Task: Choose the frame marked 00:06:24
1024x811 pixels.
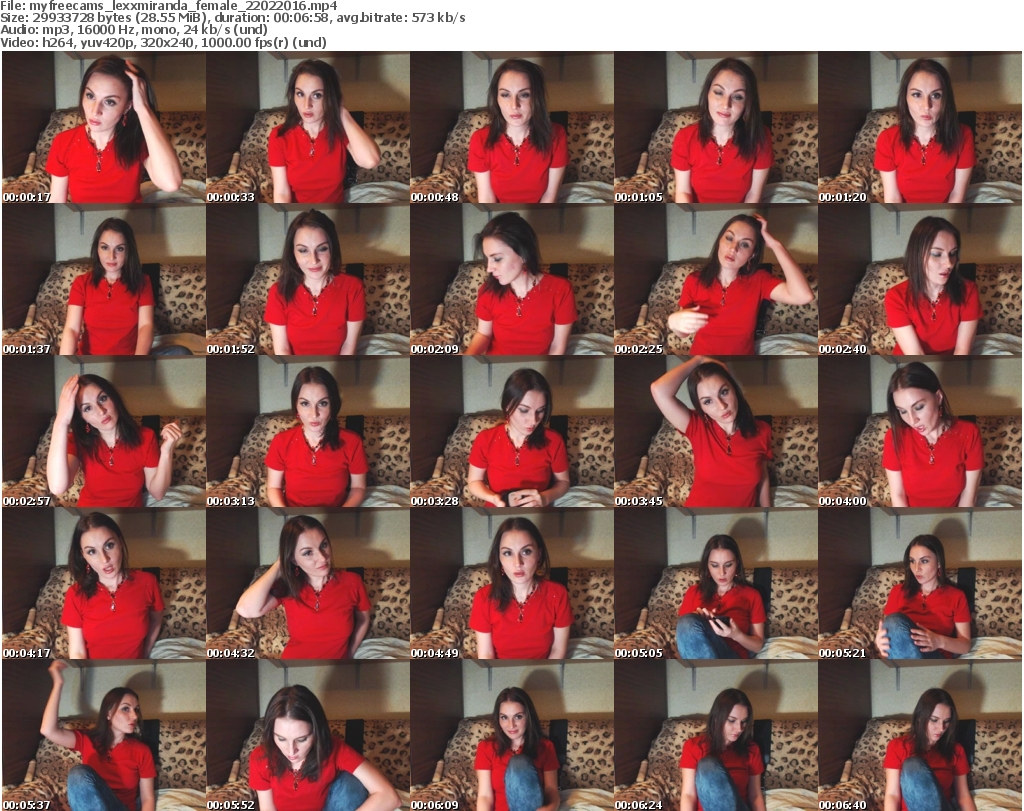Action: (716, 735)
